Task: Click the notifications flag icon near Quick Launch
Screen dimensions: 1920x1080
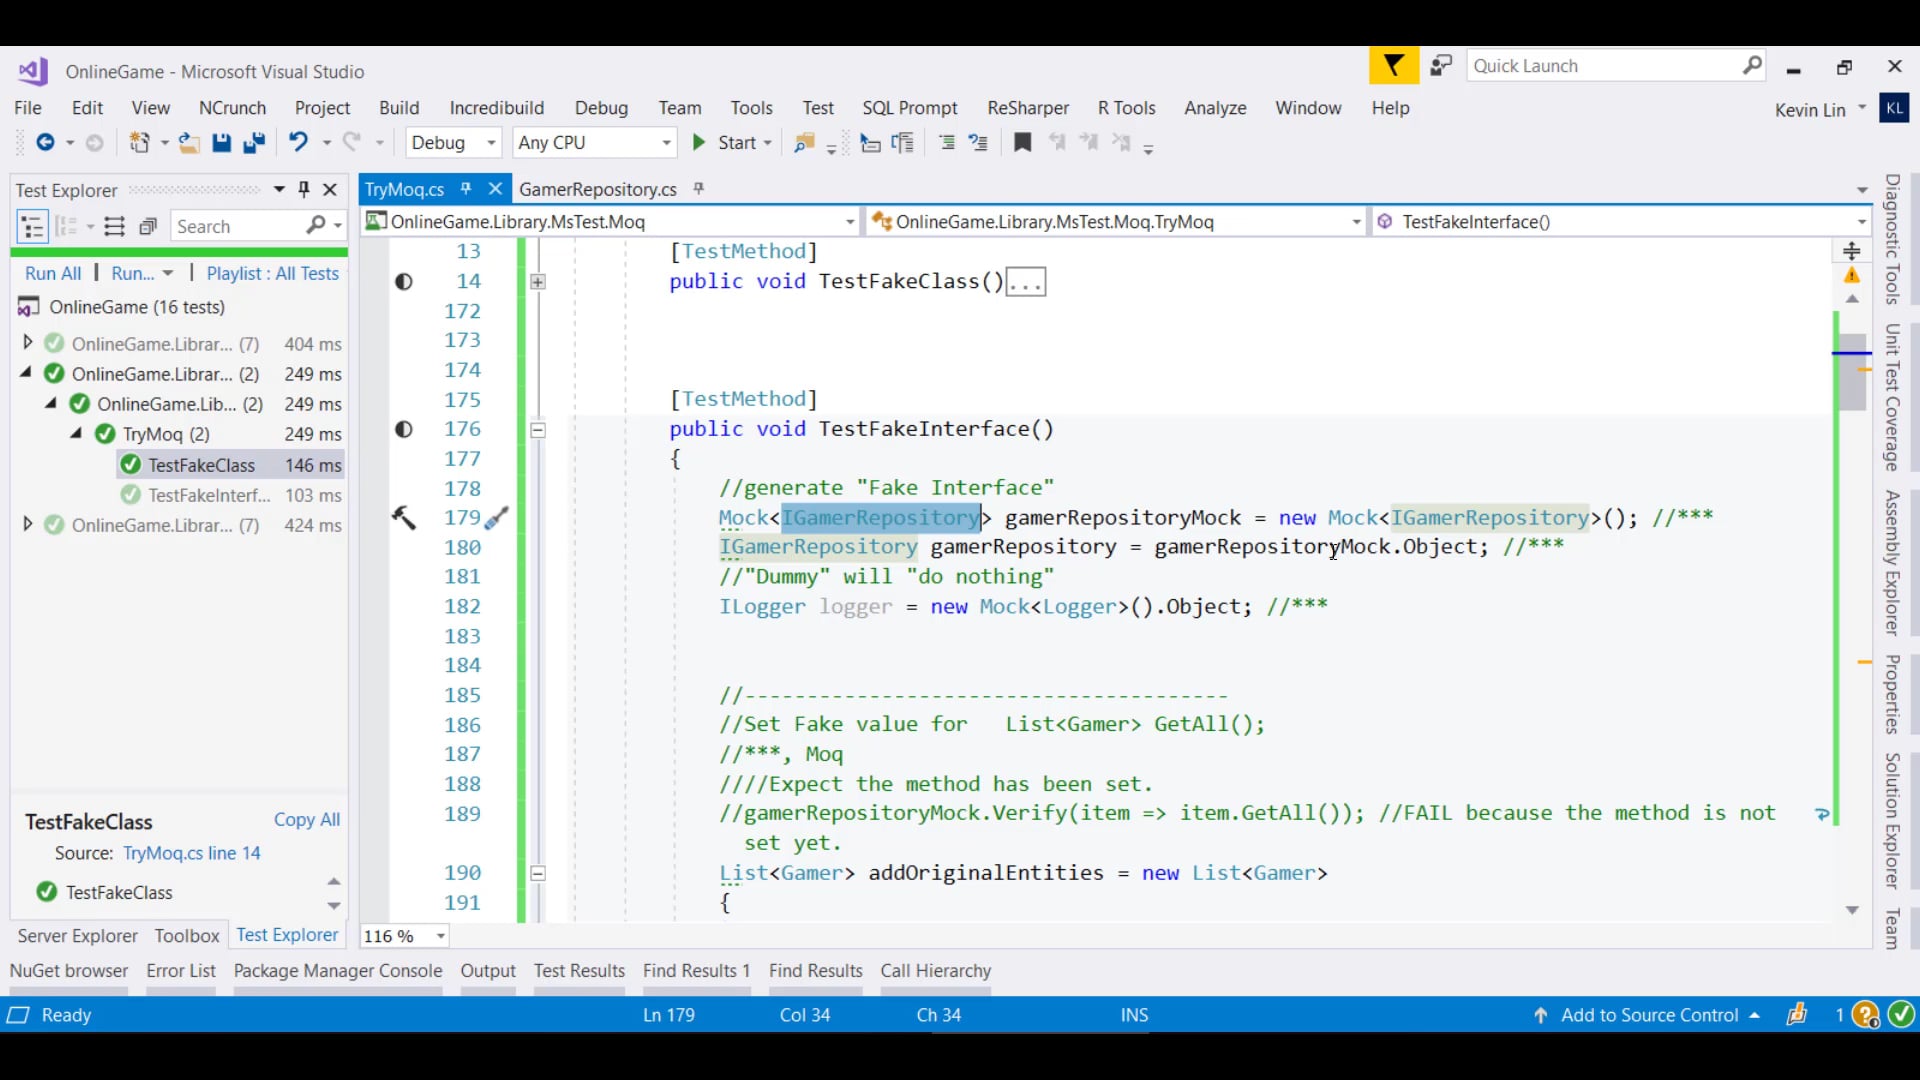Action: (x=1392, y=65)
